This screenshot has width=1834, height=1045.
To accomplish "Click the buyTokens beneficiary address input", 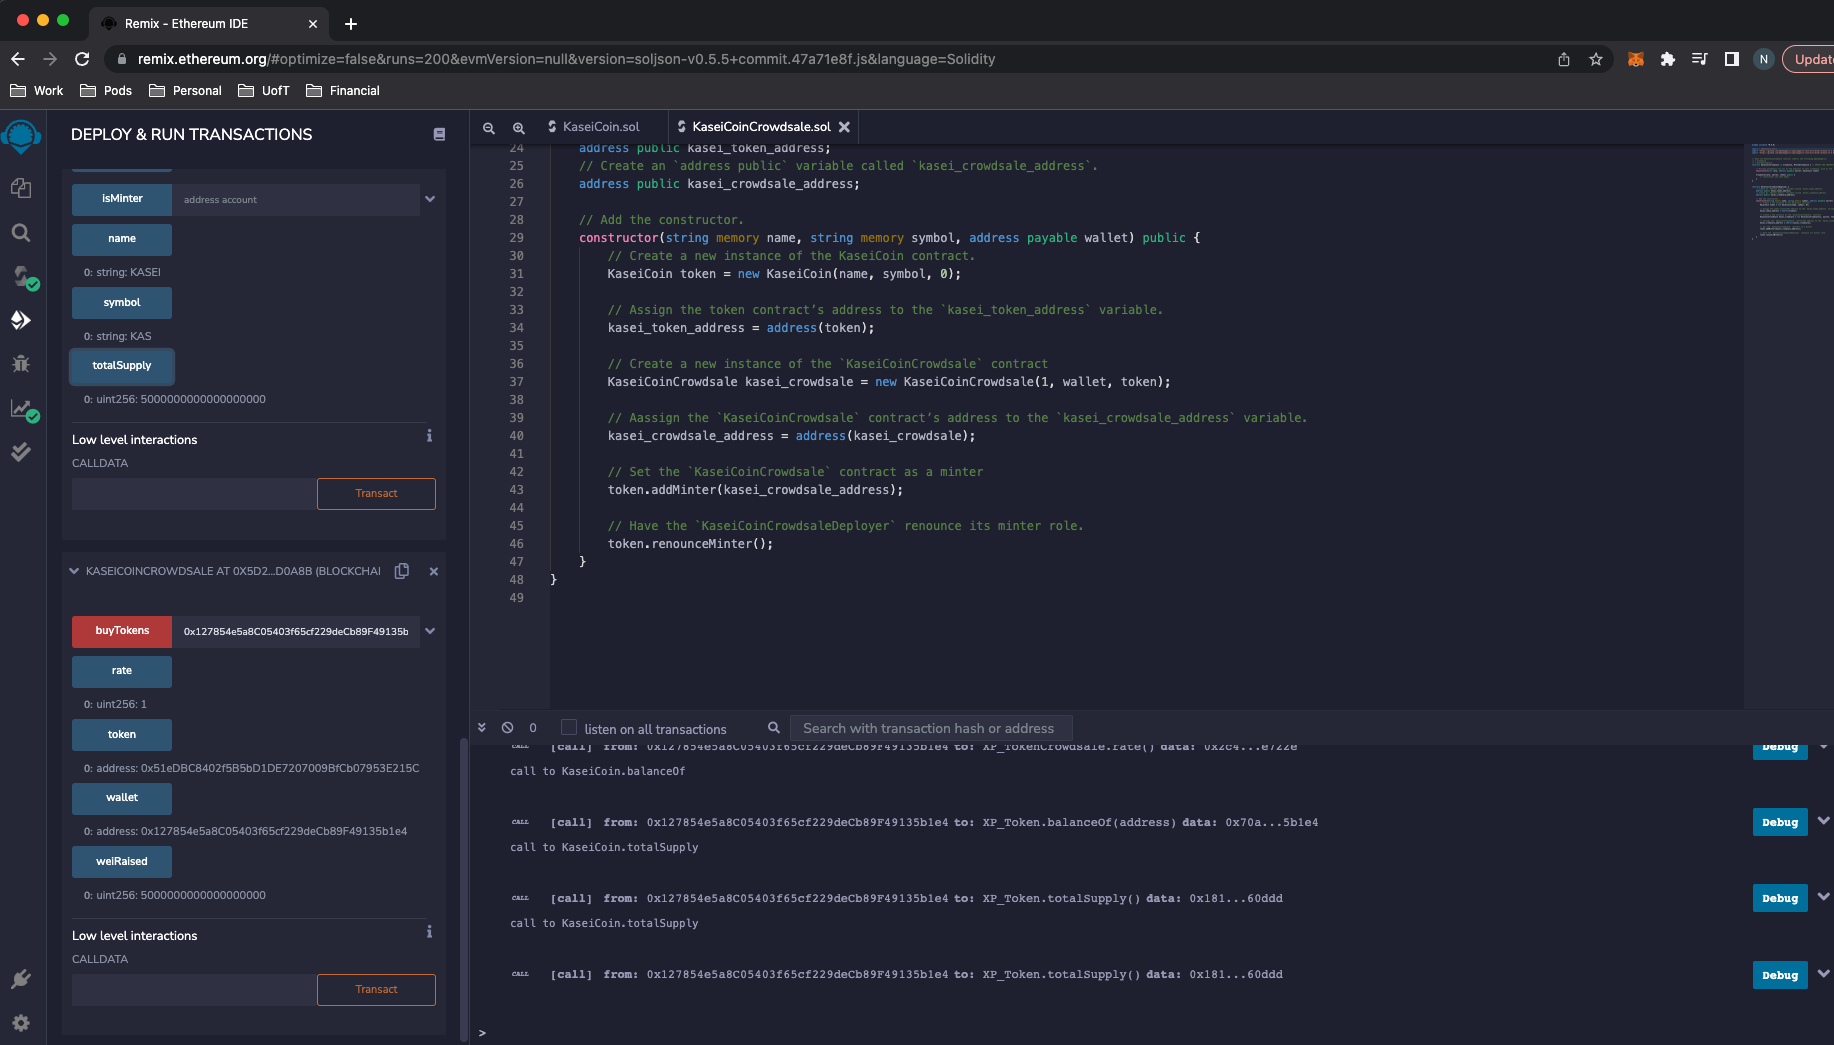I will click(x=296, y=631).
